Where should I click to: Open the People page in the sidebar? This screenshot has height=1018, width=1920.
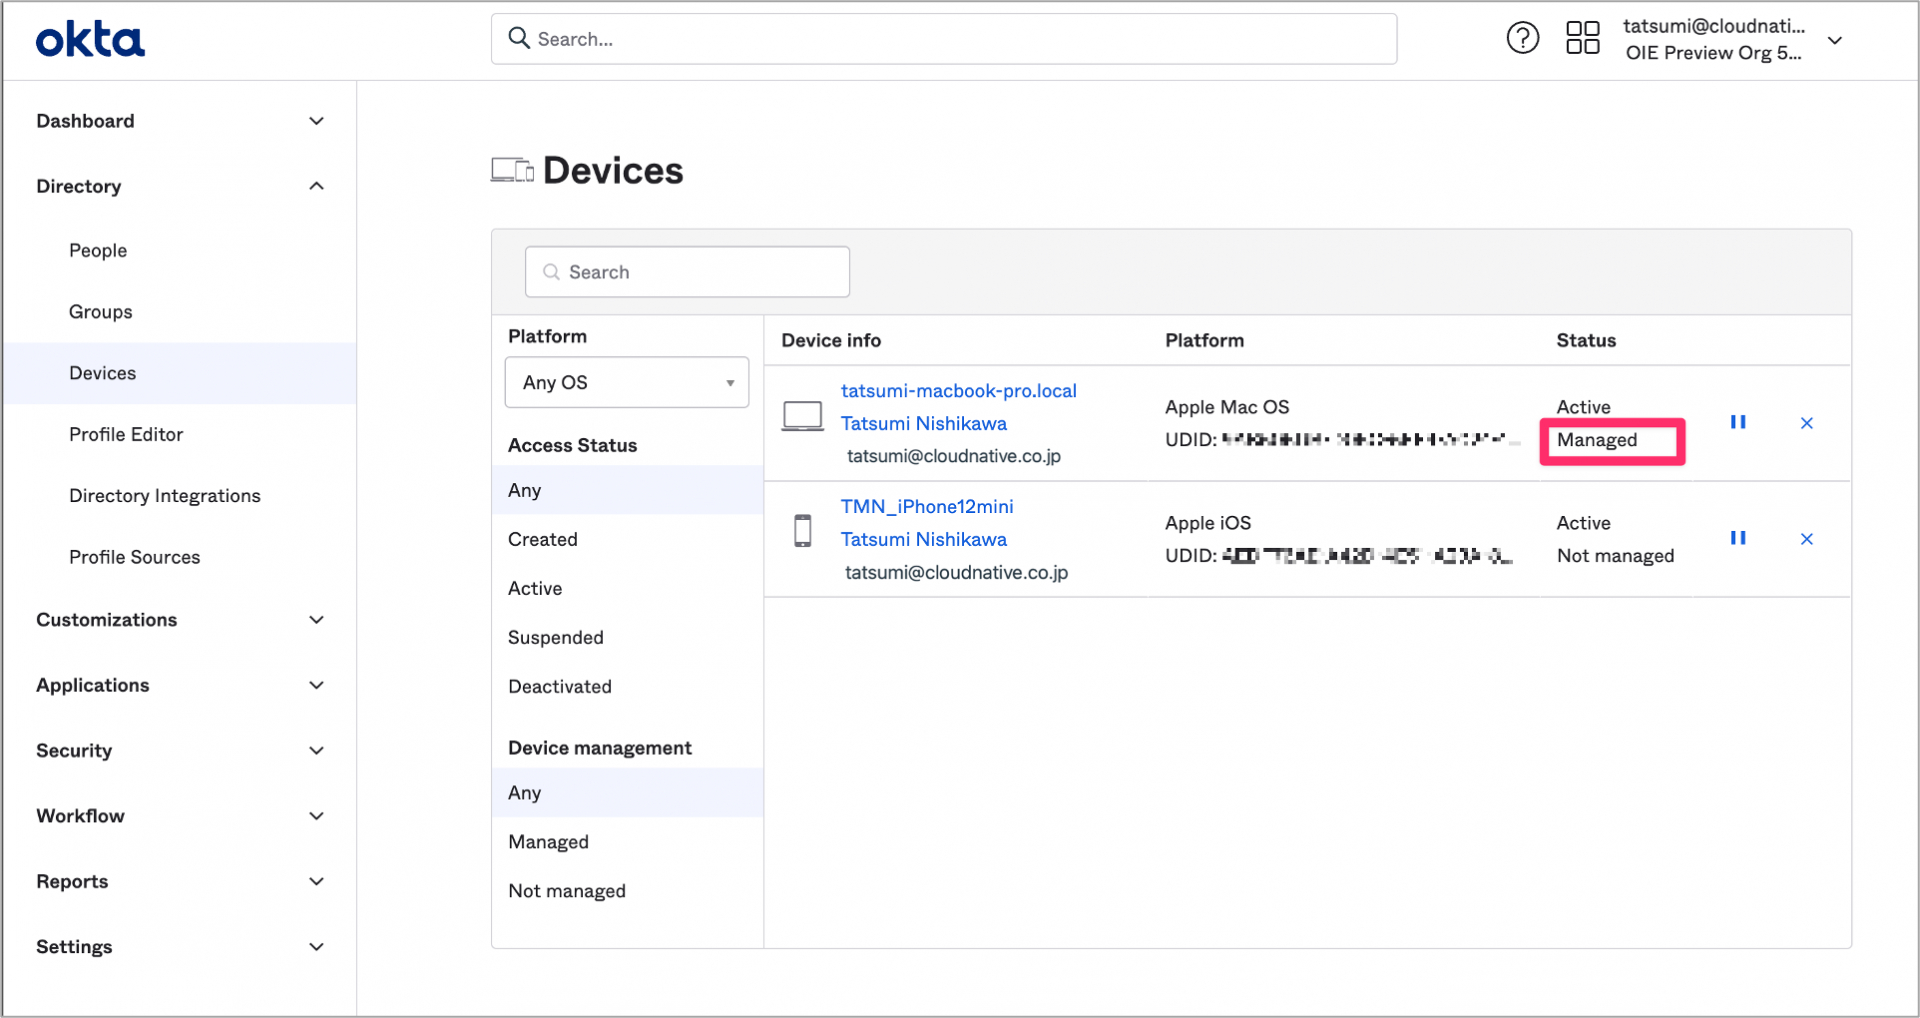98,250
